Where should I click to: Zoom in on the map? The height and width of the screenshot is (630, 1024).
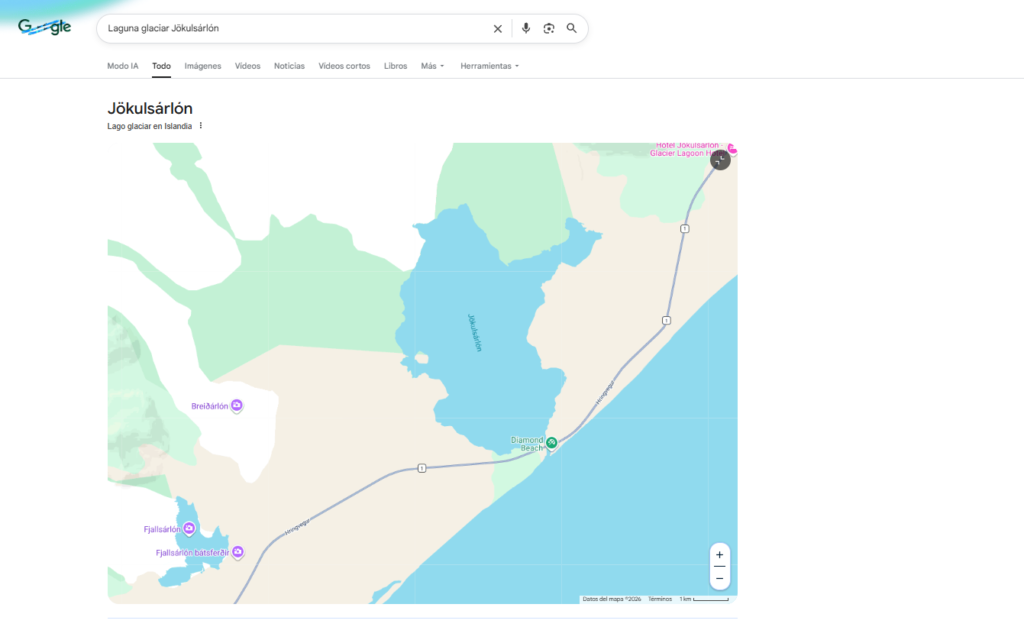(719, 554)
